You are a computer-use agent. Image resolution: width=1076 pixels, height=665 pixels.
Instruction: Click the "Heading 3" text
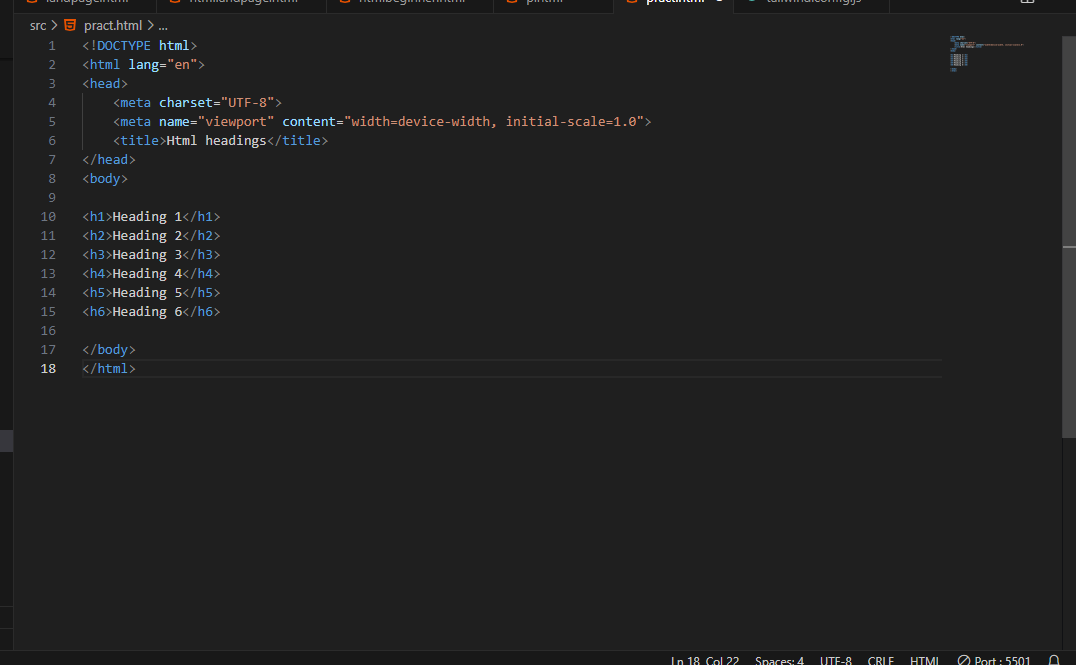coord(147,255)
